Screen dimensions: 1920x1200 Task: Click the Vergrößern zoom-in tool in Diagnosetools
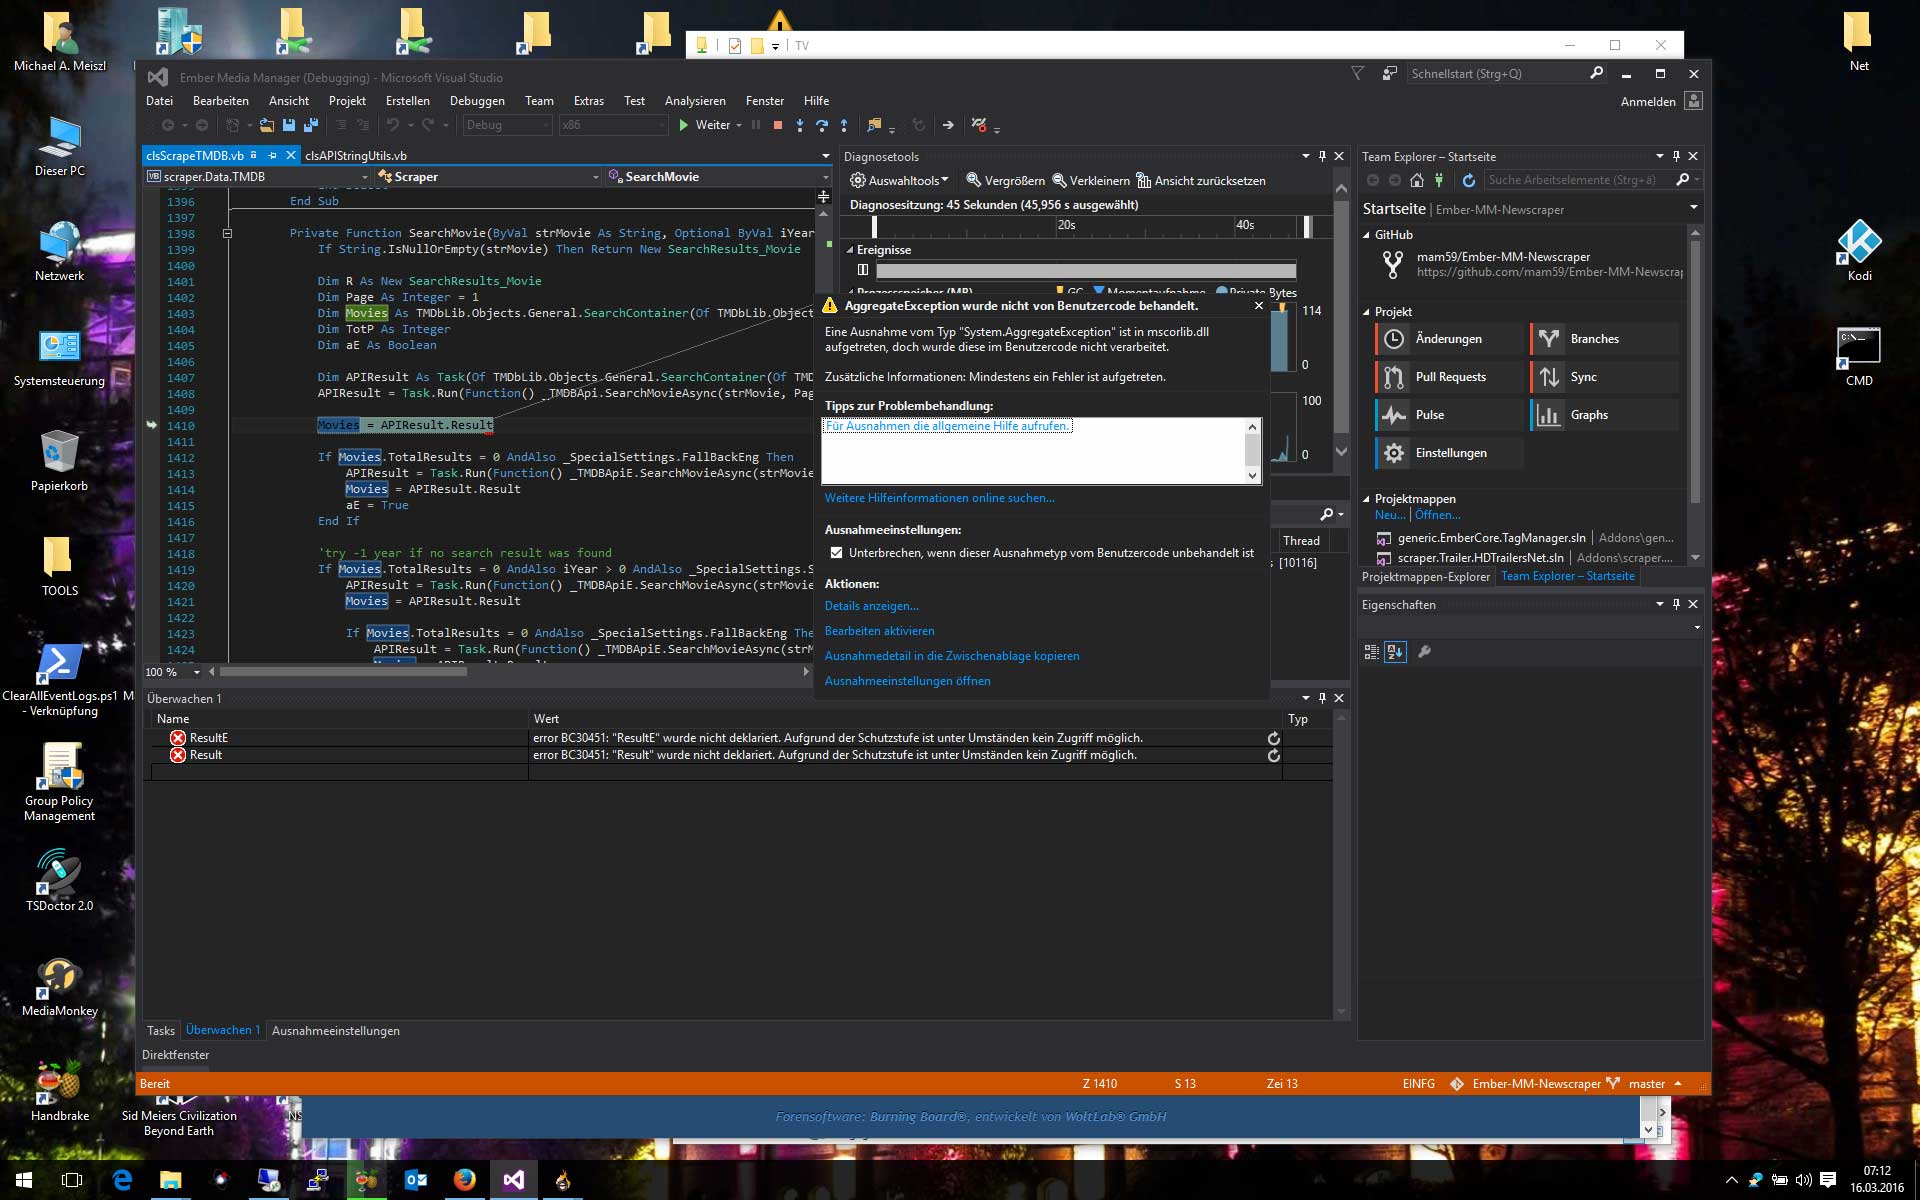[x=1005, y=181]
